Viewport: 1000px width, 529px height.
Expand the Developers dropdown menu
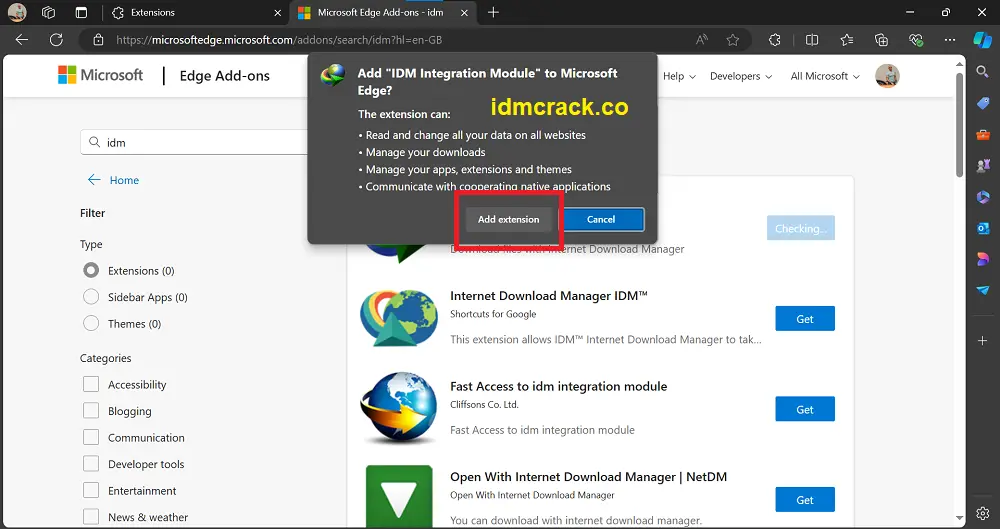pos(741,76)
